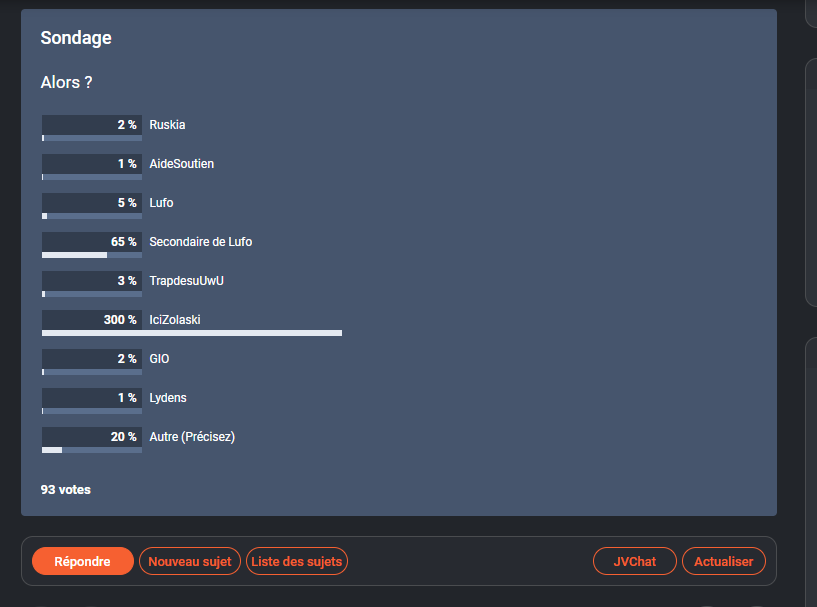Choose the Secondaire de Lufo option
This screenshot has width=817, height=607.
200,242
